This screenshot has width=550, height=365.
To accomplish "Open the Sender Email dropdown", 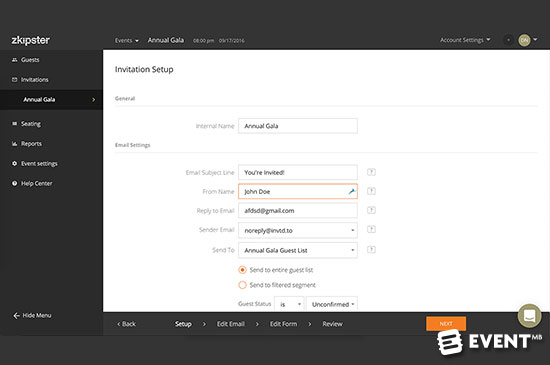I will coord(298,230).
